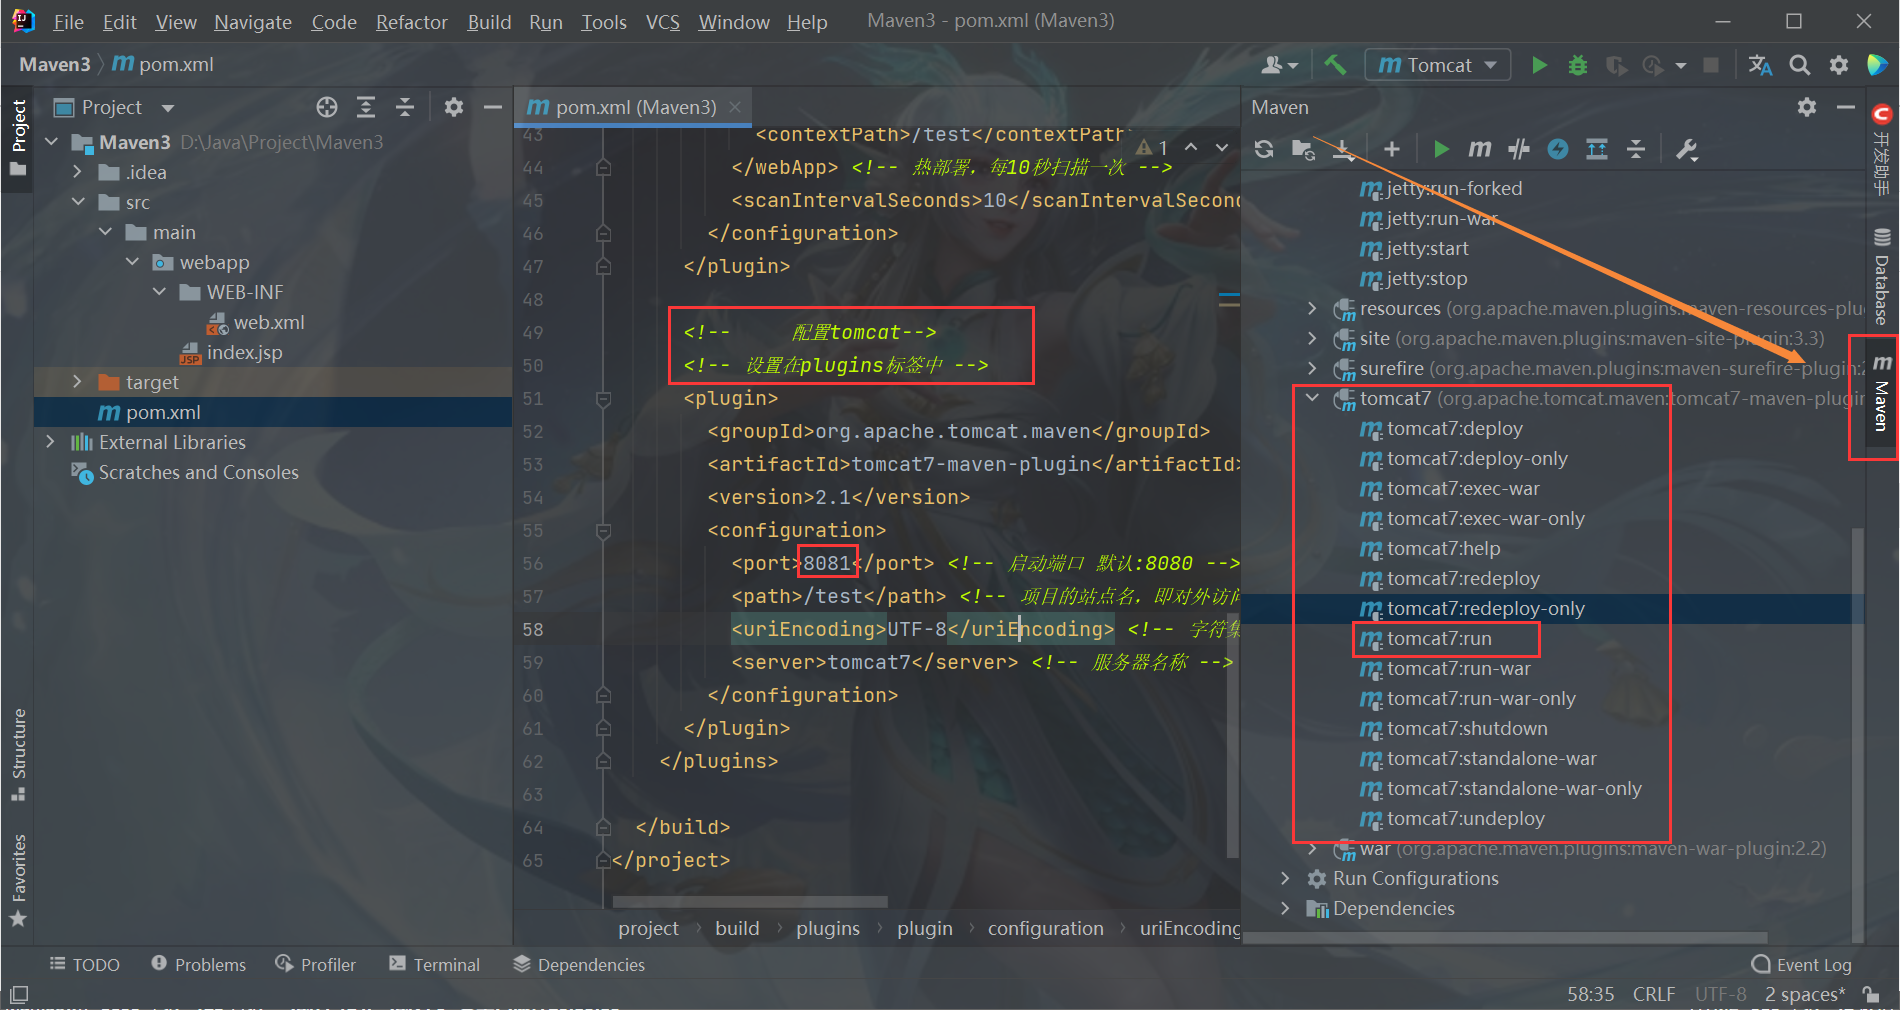This screenshot has width=1900, height=1010.
Task: Run selected Maven build
Action: pos(1441,149)
